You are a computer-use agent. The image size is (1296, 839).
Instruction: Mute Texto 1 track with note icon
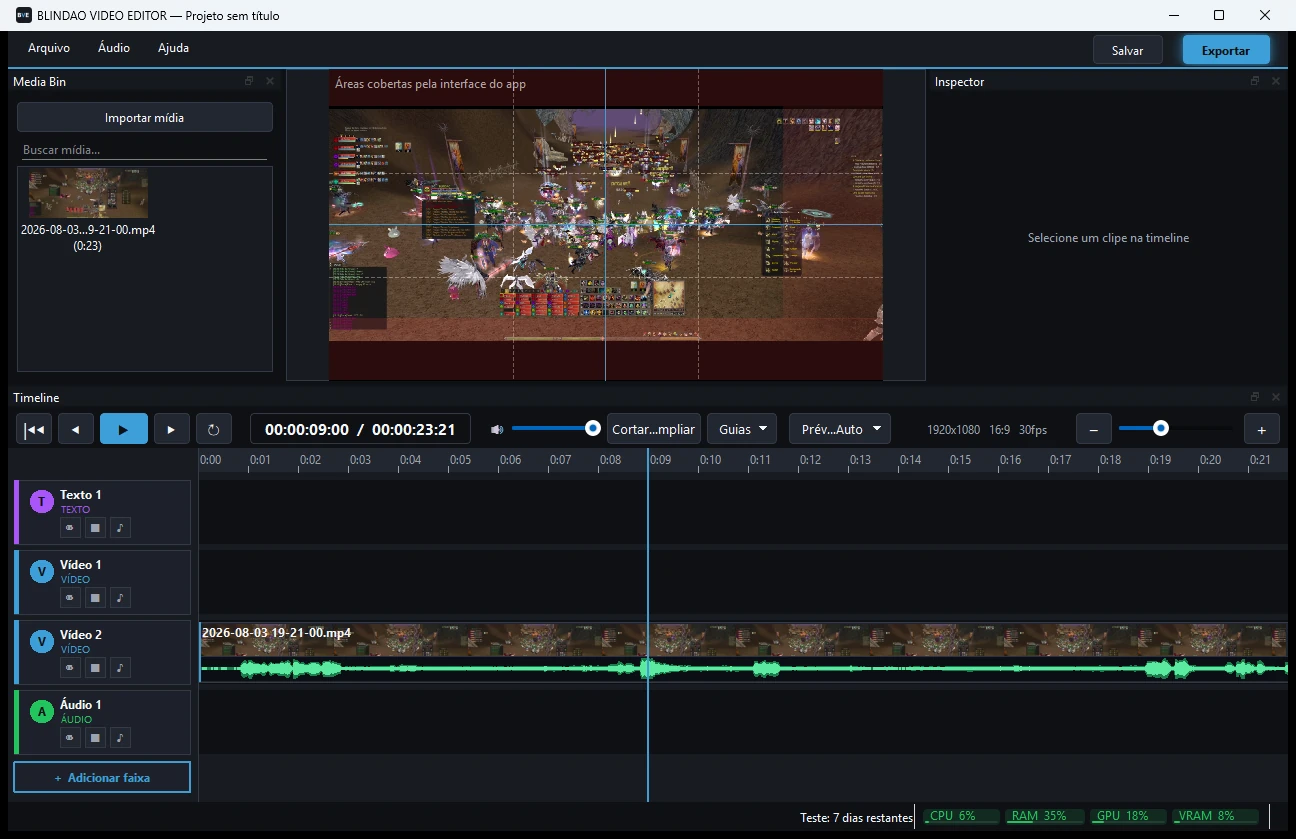point(120,528)
